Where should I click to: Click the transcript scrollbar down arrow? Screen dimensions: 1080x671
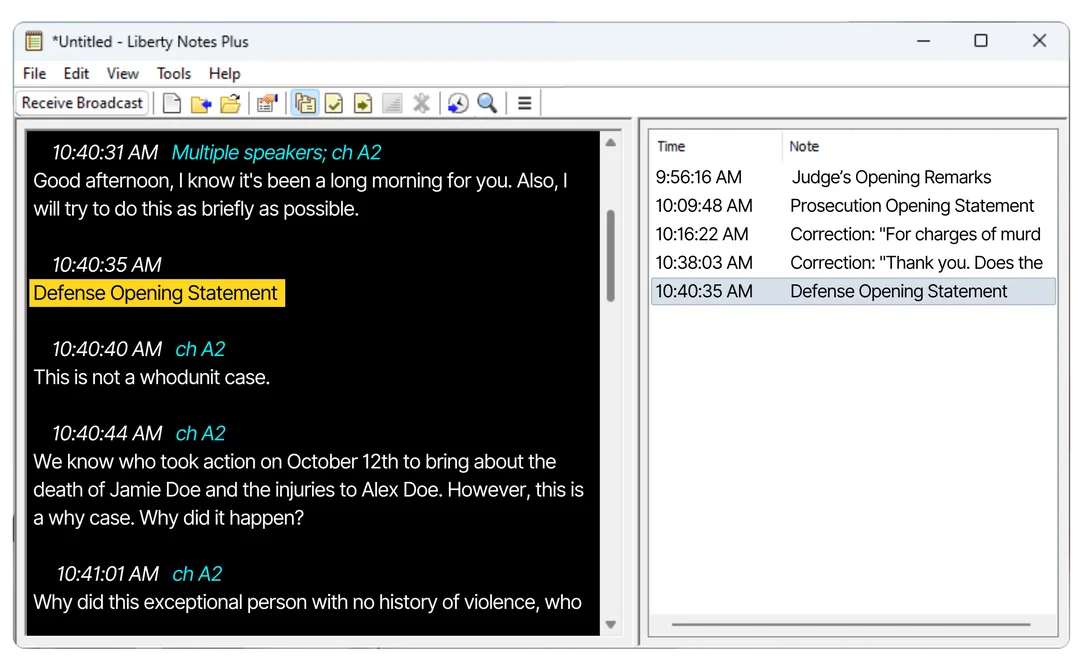click(x=610, y=624)
